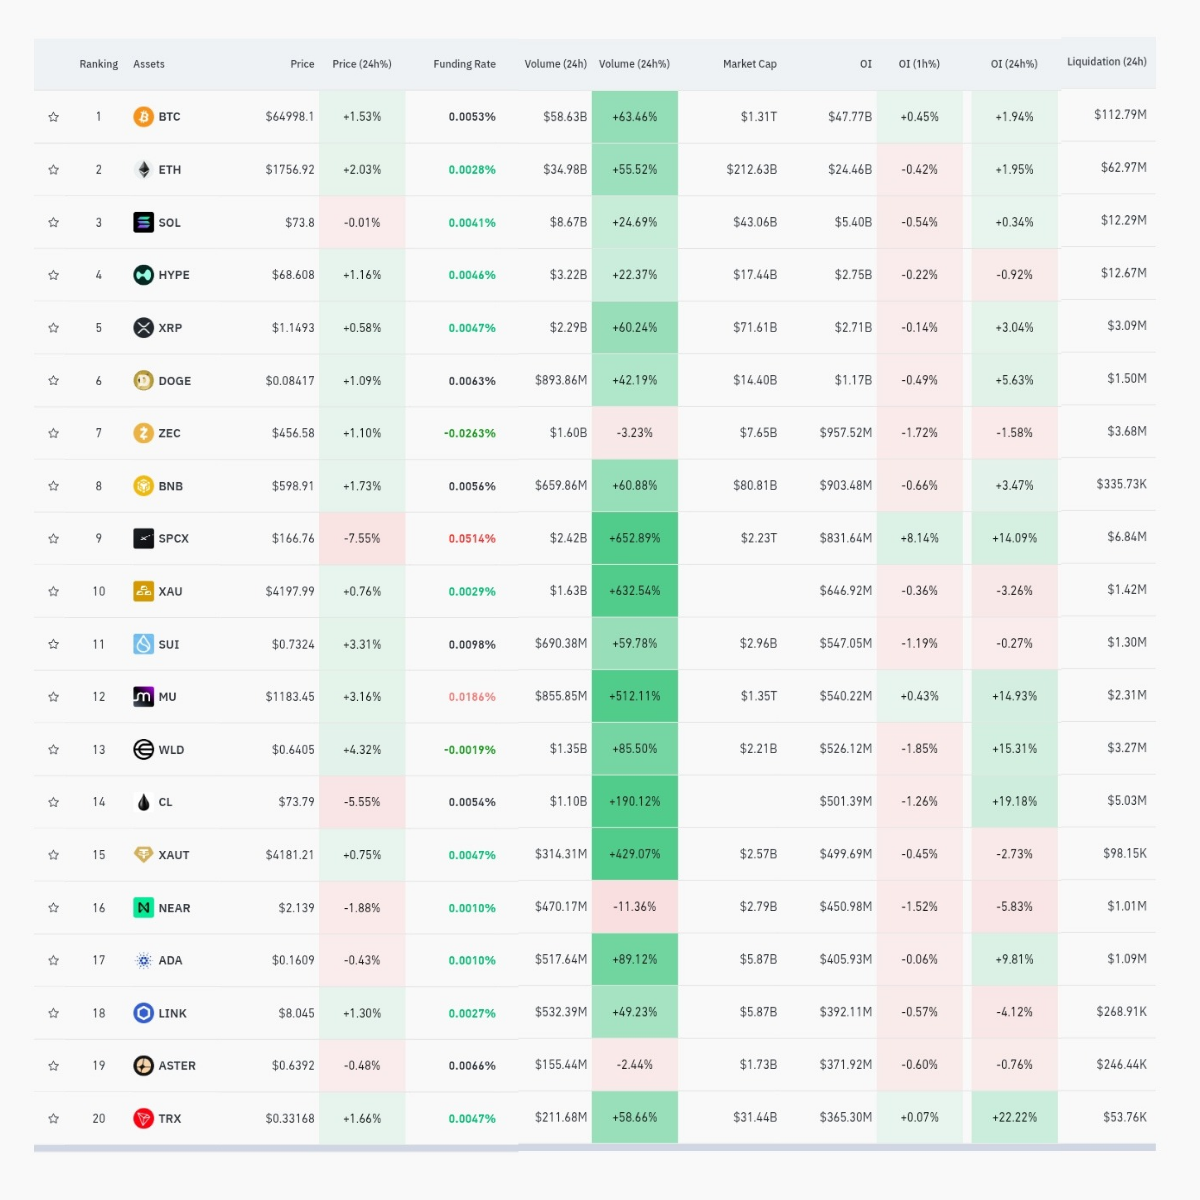Click the CL oil drop icon
This screenshot has width=1200, height=1200.
[143, 802]
